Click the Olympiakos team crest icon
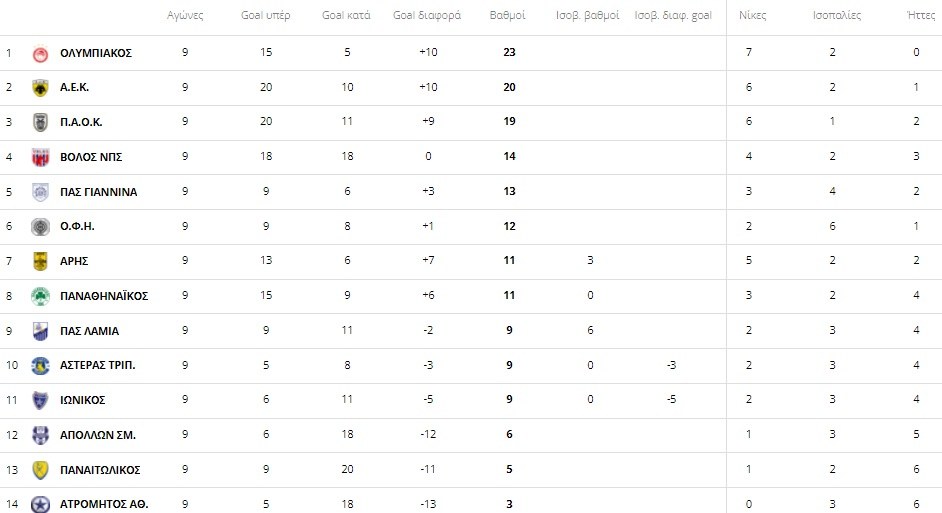 [40, 53]
